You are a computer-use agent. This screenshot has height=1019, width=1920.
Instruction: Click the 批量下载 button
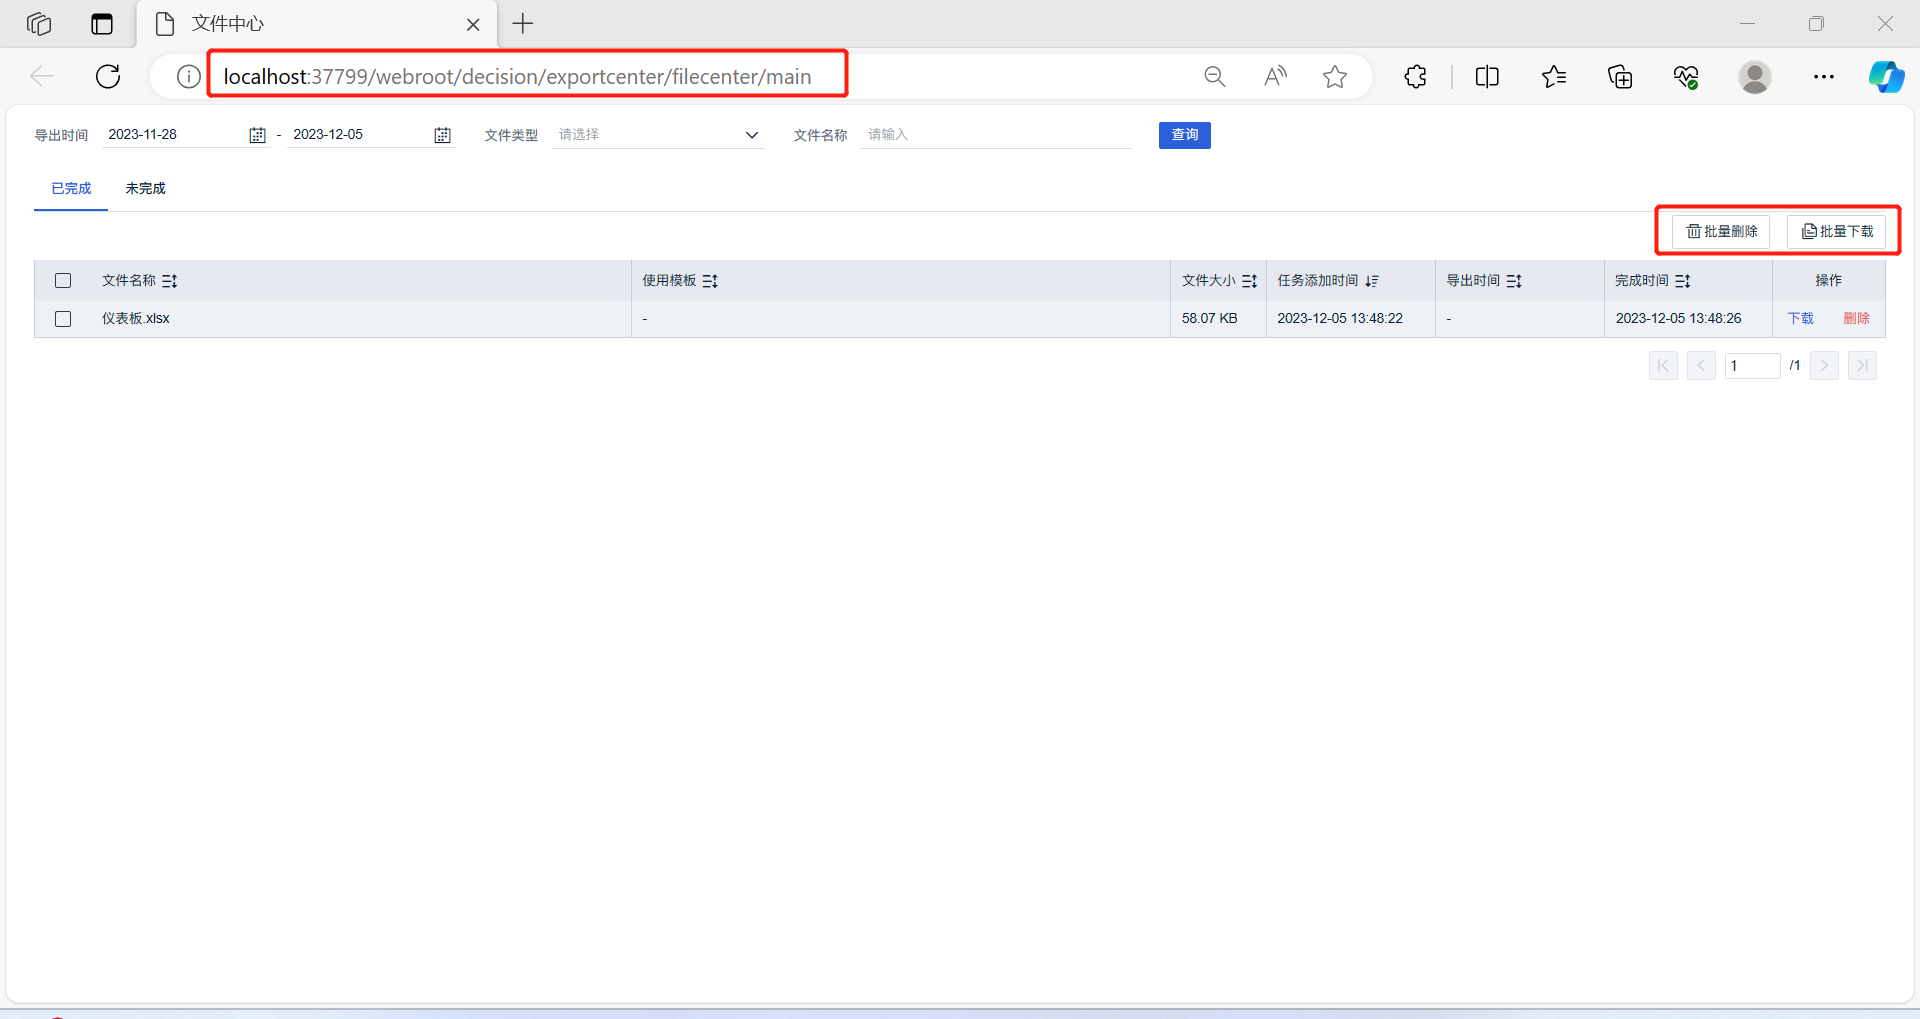[1837, 232]
